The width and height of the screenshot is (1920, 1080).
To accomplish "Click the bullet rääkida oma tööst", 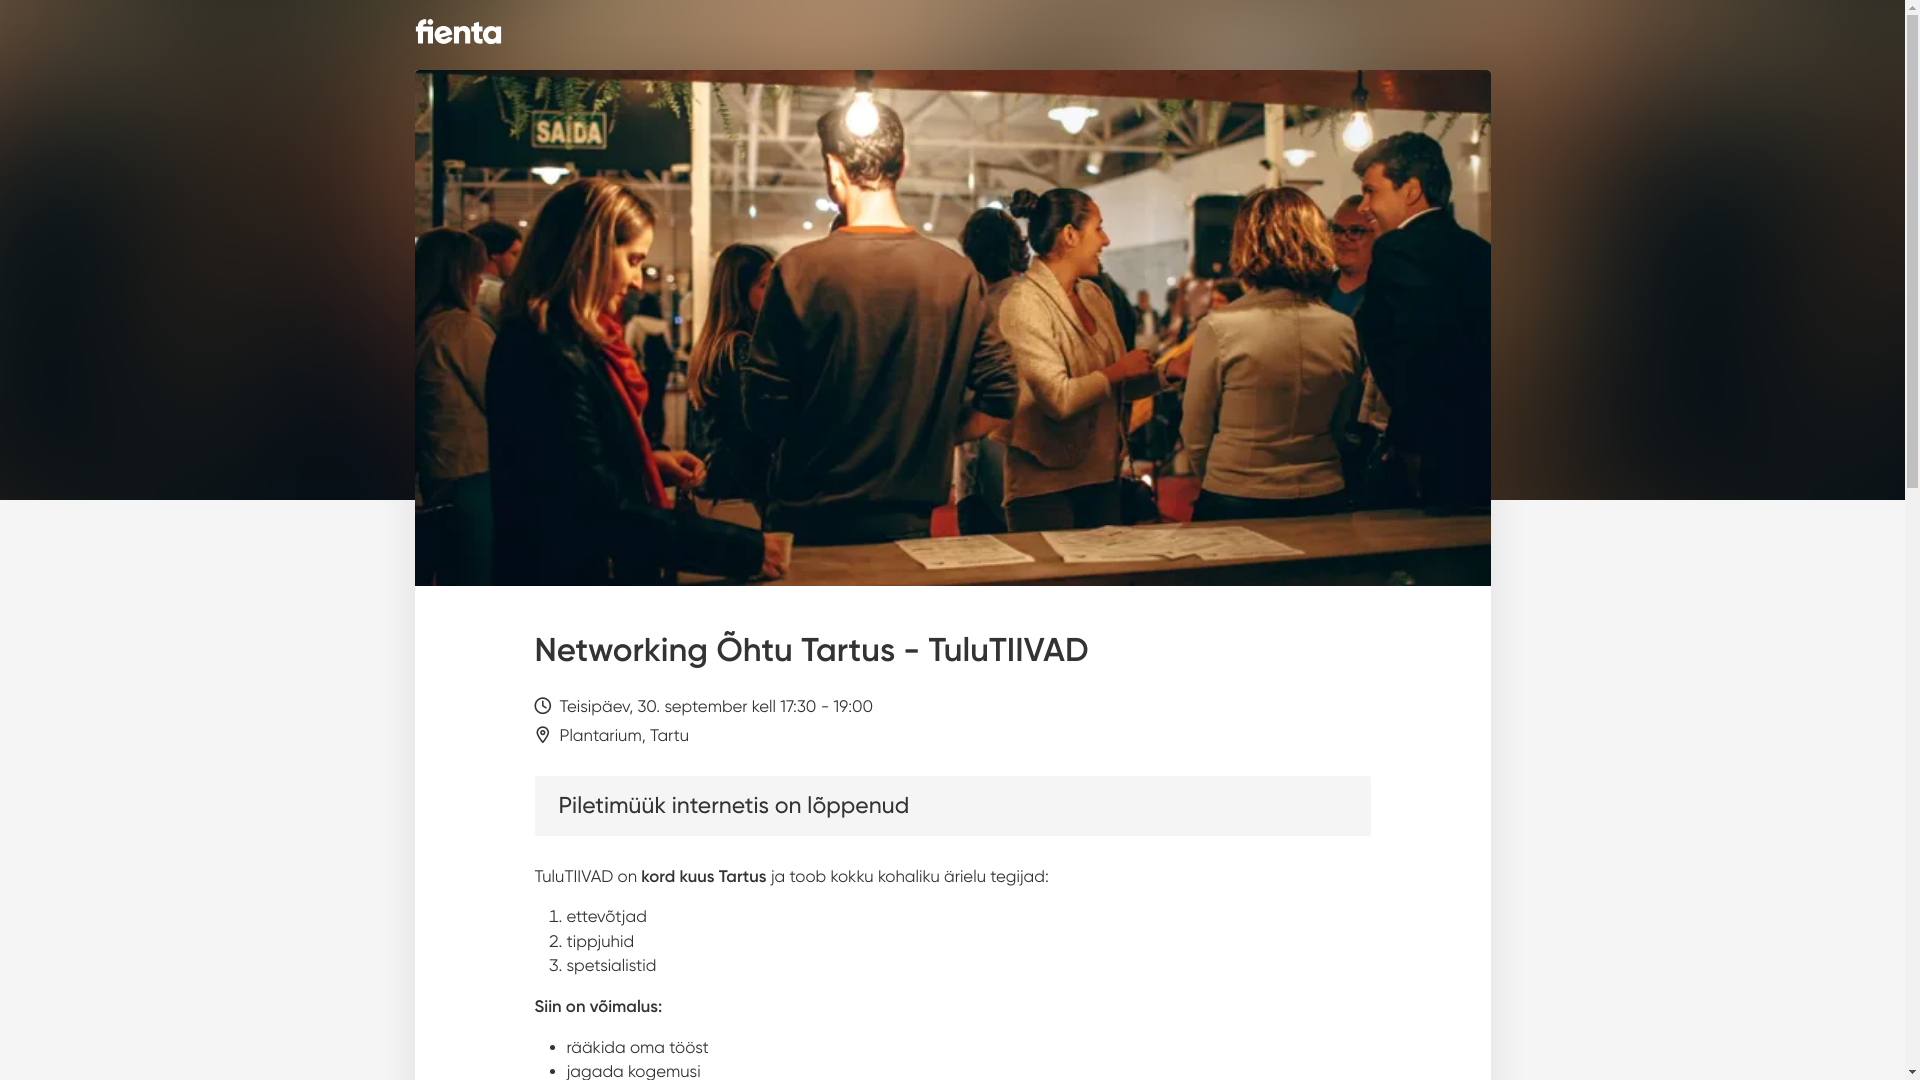I will pyautogui.click(x=637, y=1047).
